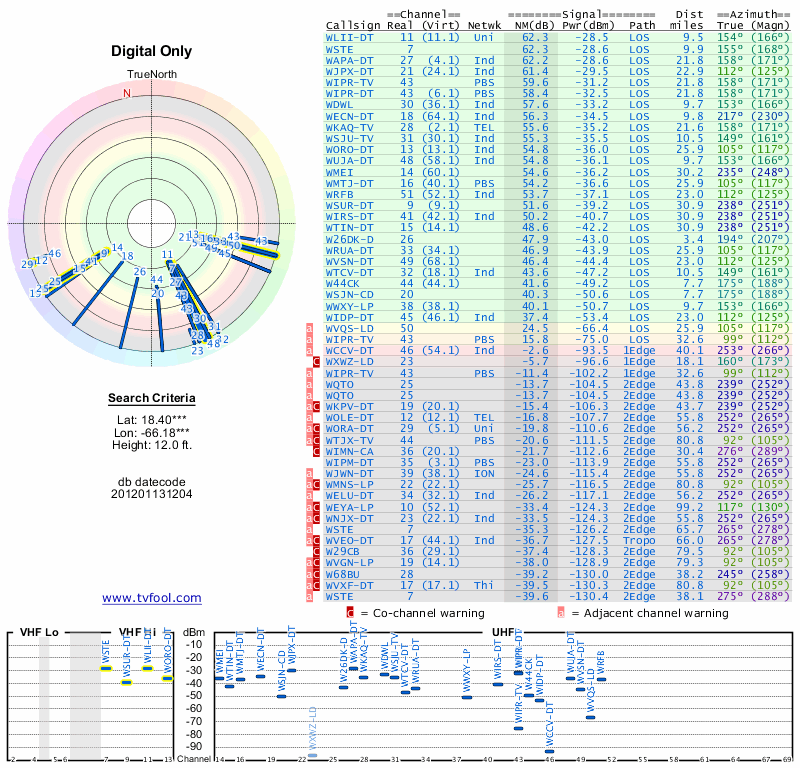Select callsign WIPM-DT
The image size is (800, 768).
pyautogui.click(x=349, y=462)
